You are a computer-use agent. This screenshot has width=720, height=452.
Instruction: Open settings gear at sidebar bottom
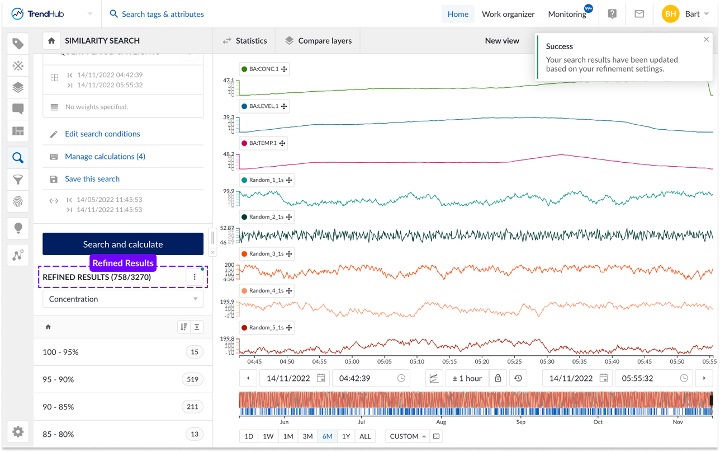18,431
